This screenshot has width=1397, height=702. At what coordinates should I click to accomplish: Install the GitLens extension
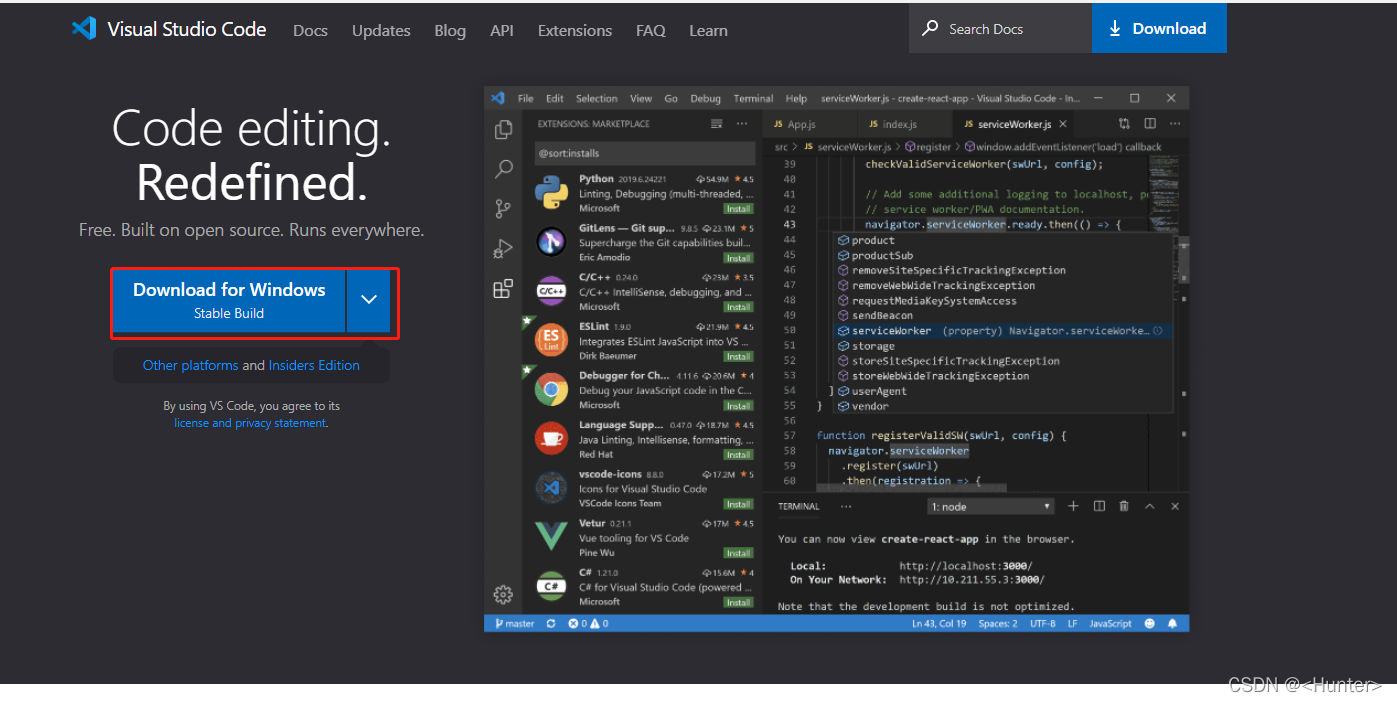point(738,257)
